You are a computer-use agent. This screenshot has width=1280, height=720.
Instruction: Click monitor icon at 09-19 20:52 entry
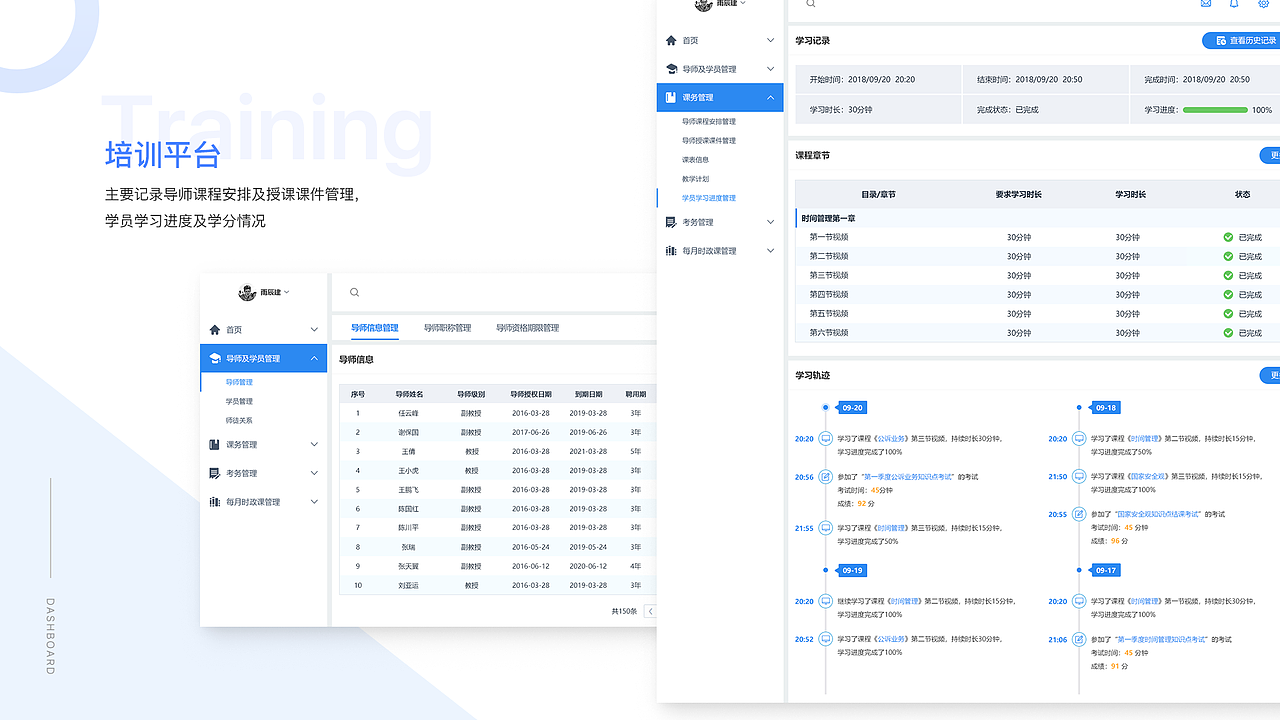pyautogui.click(x=826, y=639)
